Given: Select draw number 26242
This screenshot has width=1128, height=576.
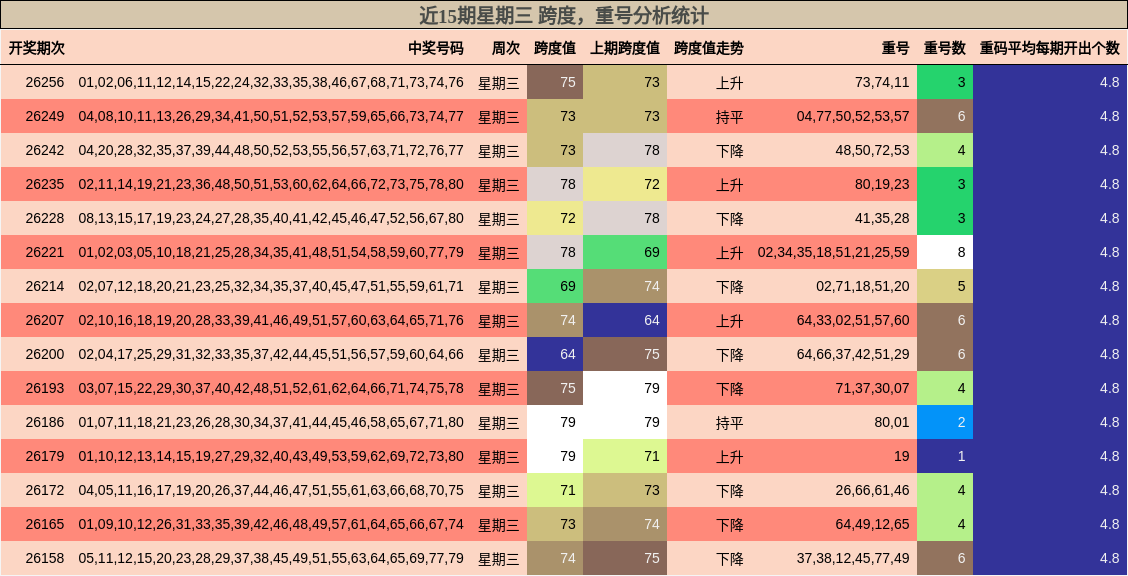Looking at the screenshot, I should [45, 150].
